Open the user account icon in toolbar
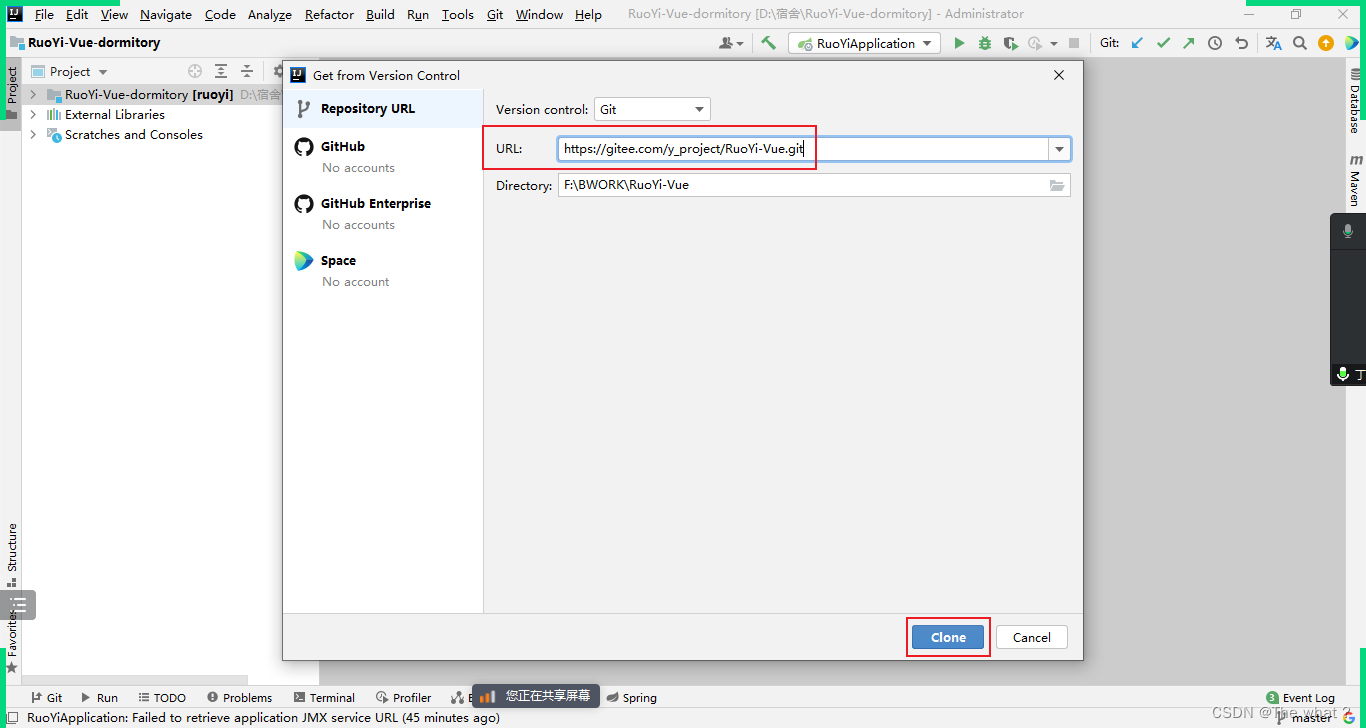 (x=732, y=43)
